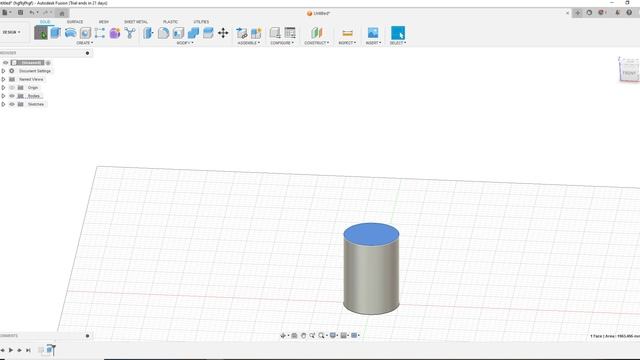Open the Create dropdown menu
Image resolution: width=640 pixels, height=360 pixels.
(84, 43)
